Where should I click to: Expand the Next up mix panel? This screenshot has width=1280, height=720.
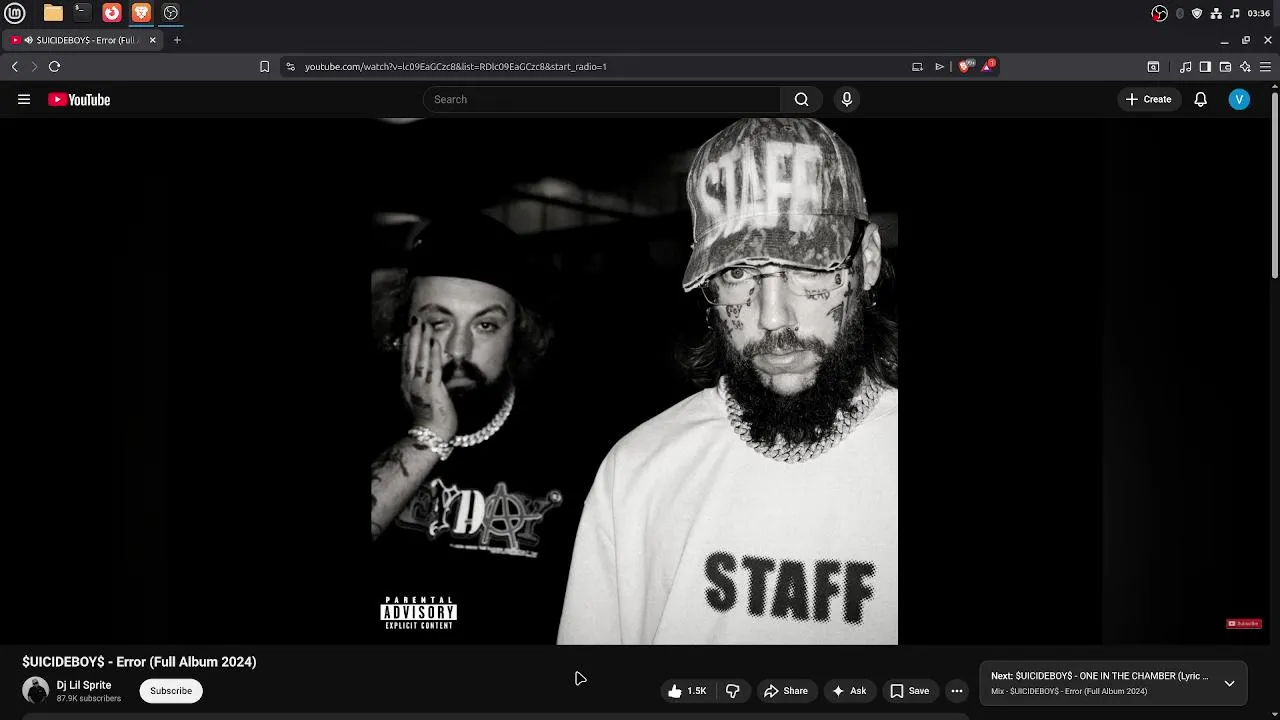pos(1229,683)
